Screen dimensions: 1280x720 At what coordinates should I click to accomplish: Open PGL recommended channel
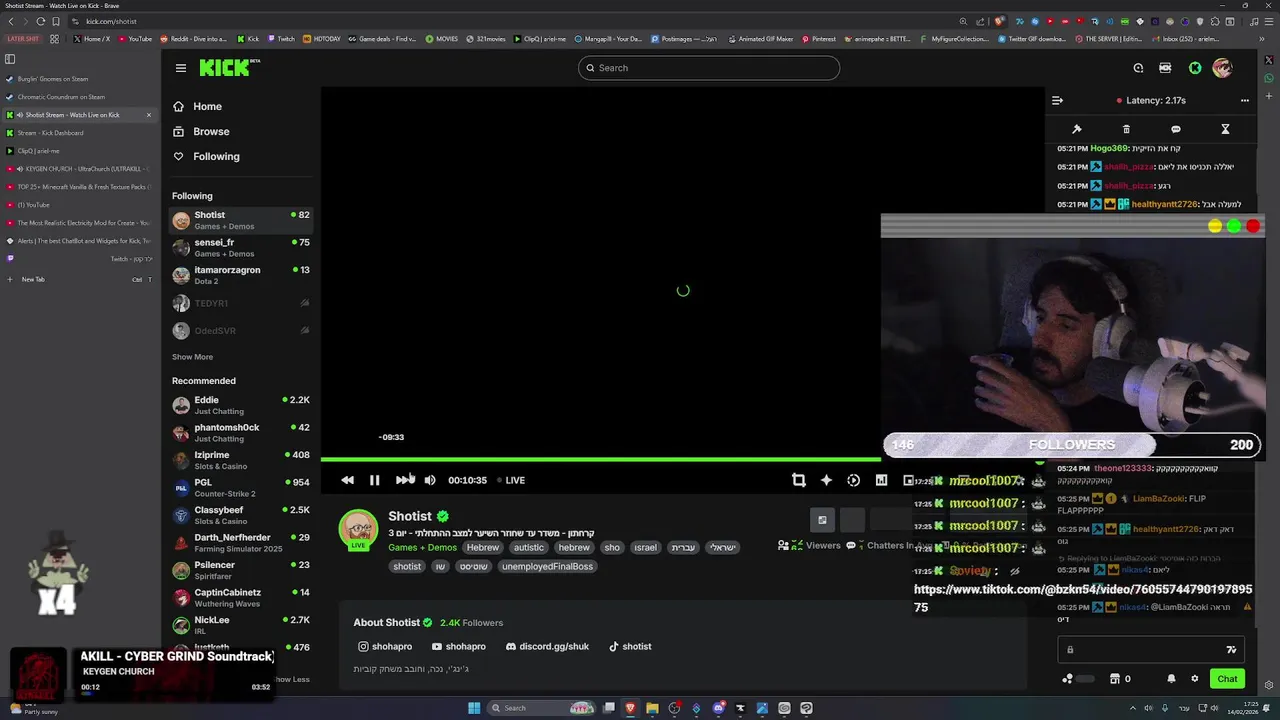point(240,488)
